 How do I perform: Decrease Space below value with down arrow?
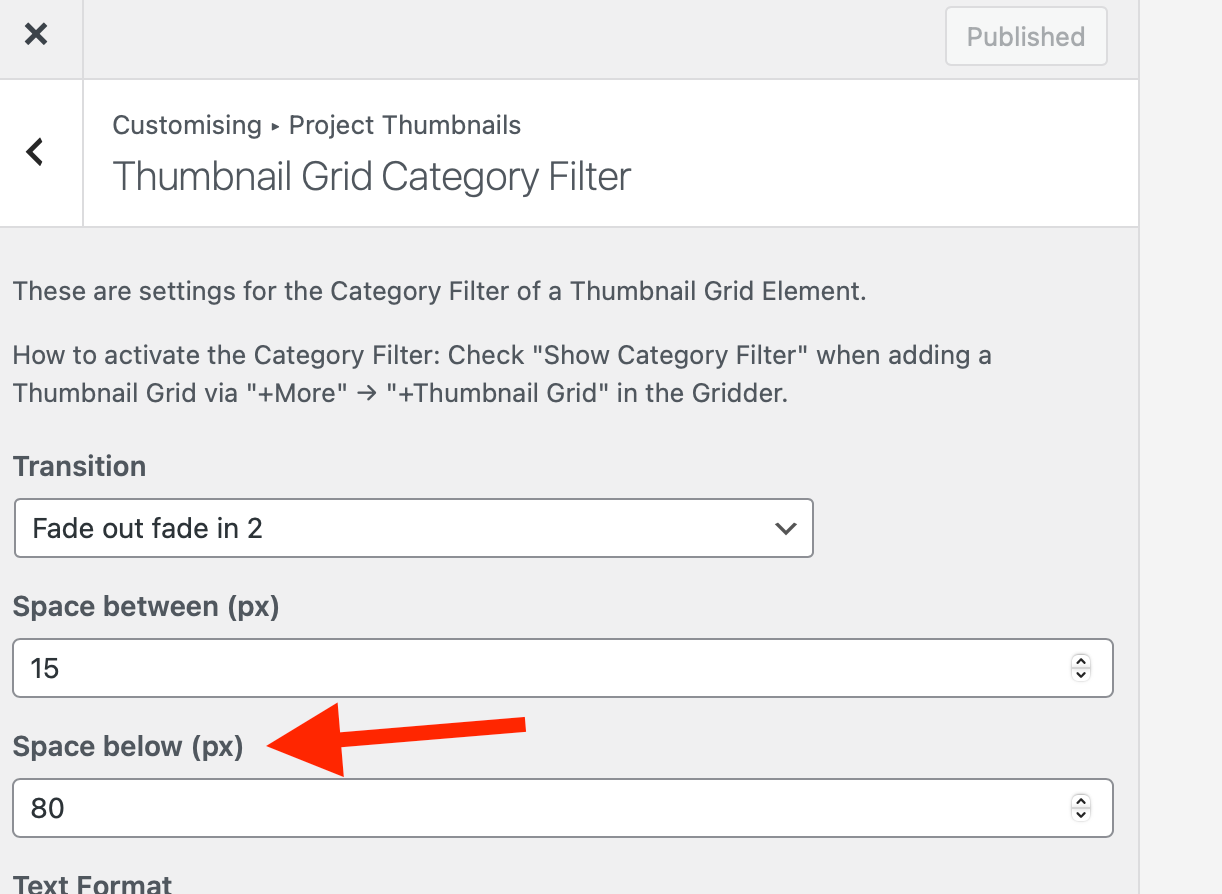click(1081, 815)
